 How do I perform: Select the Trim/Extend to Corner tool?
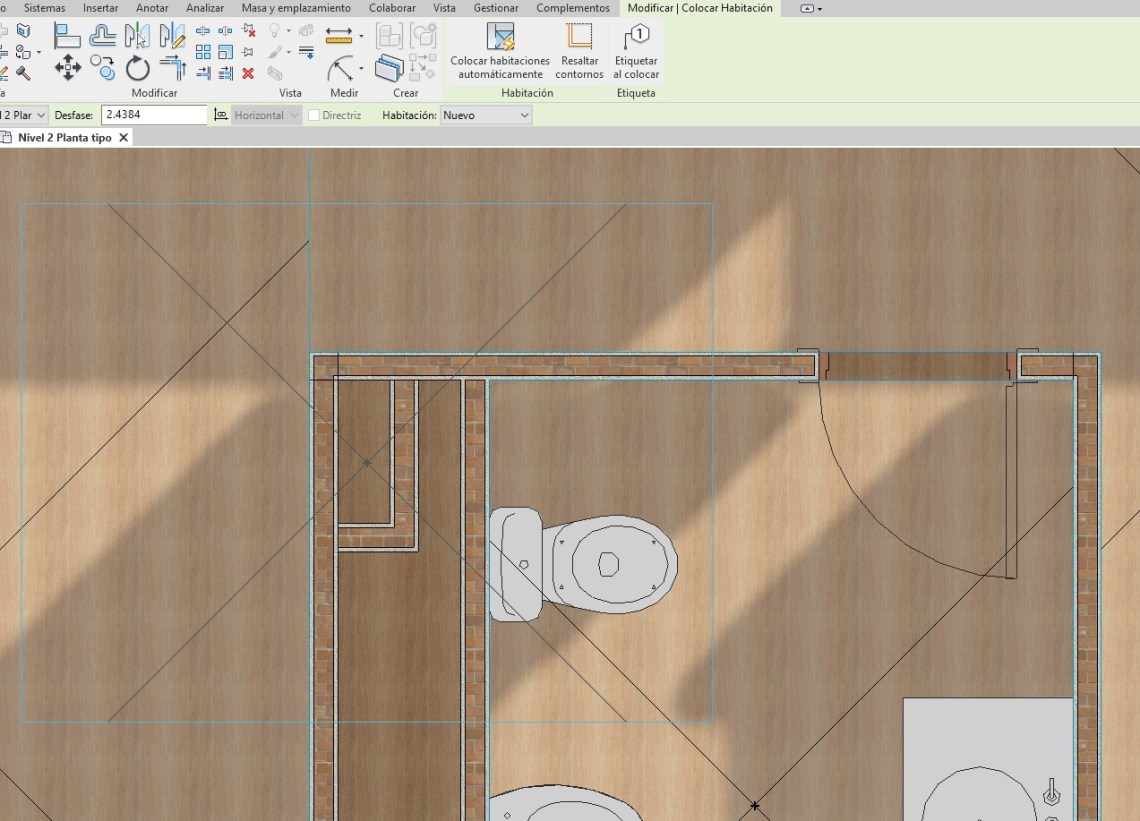(x=172, y=68)
